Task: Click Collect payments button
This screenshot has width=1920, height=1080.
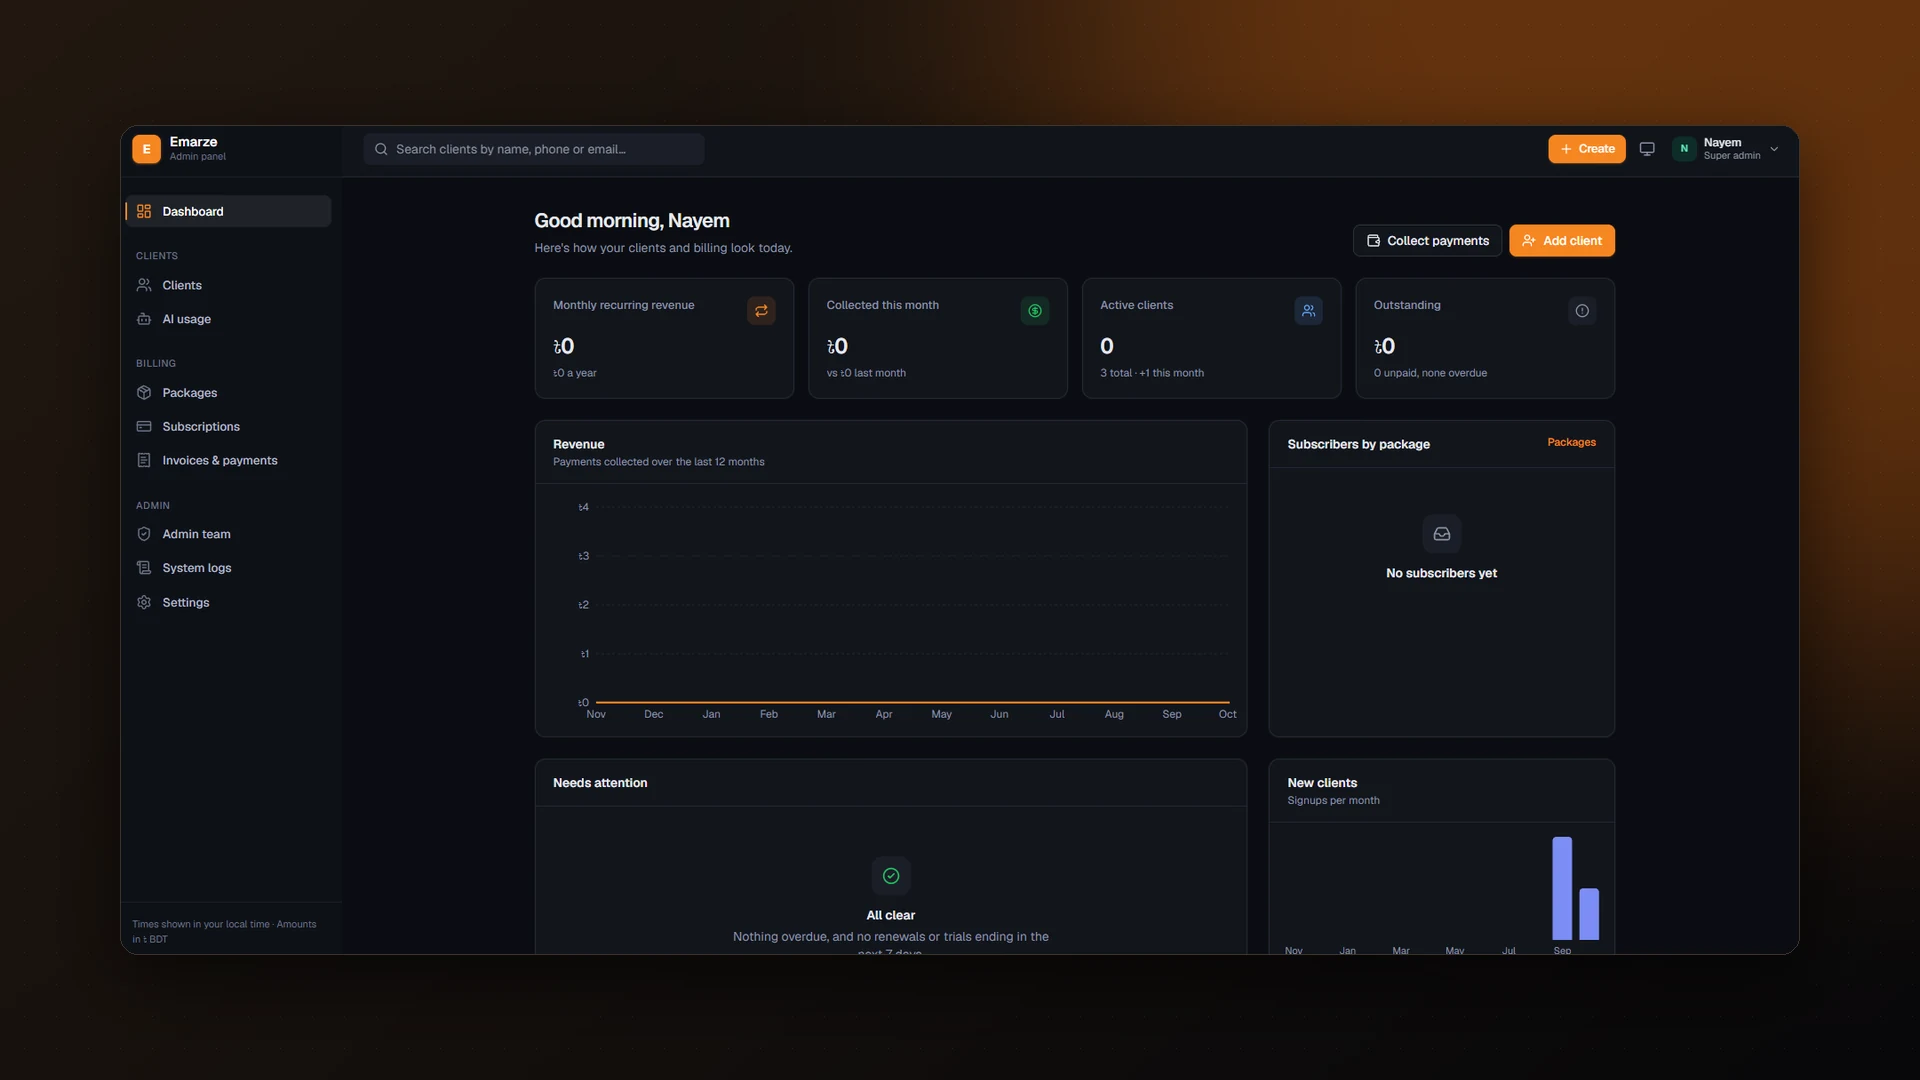Action: tap(1427, 241)
